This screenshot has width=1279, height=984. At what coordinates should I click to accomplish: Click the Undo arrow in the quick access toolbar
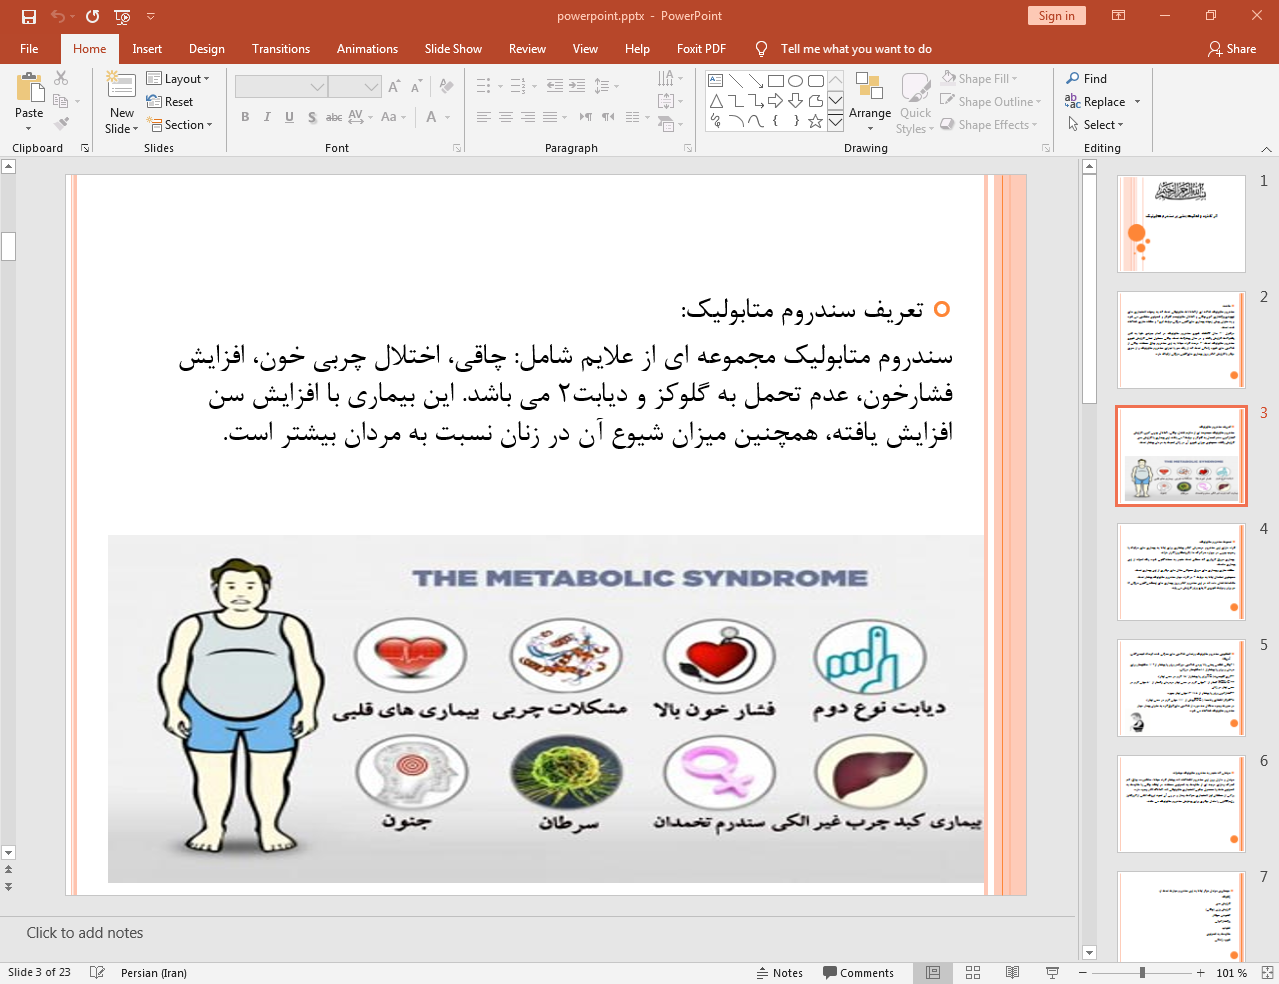pyautogui.click(x=58, y=16)
